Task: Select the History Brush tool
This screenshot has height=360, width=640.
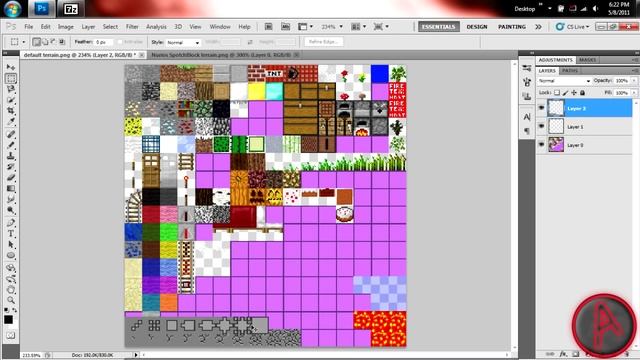Action: tap(11, 167)
